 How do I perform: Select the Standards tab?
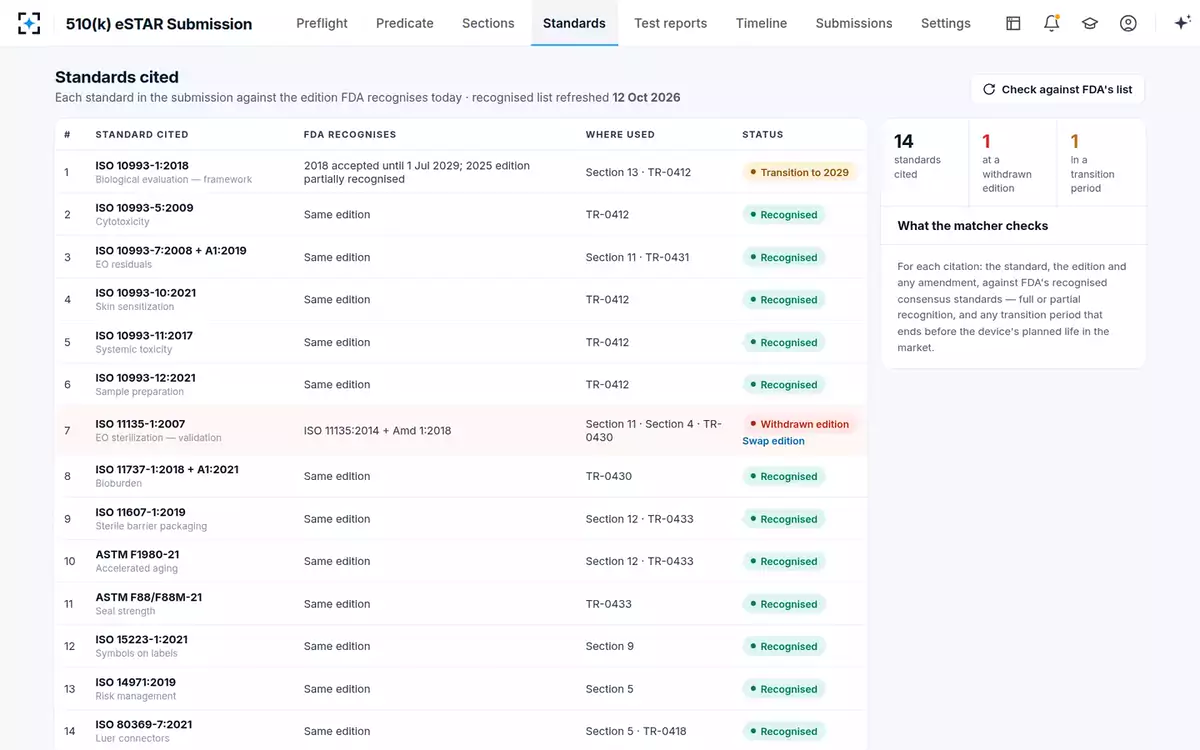tap(574, 23)
